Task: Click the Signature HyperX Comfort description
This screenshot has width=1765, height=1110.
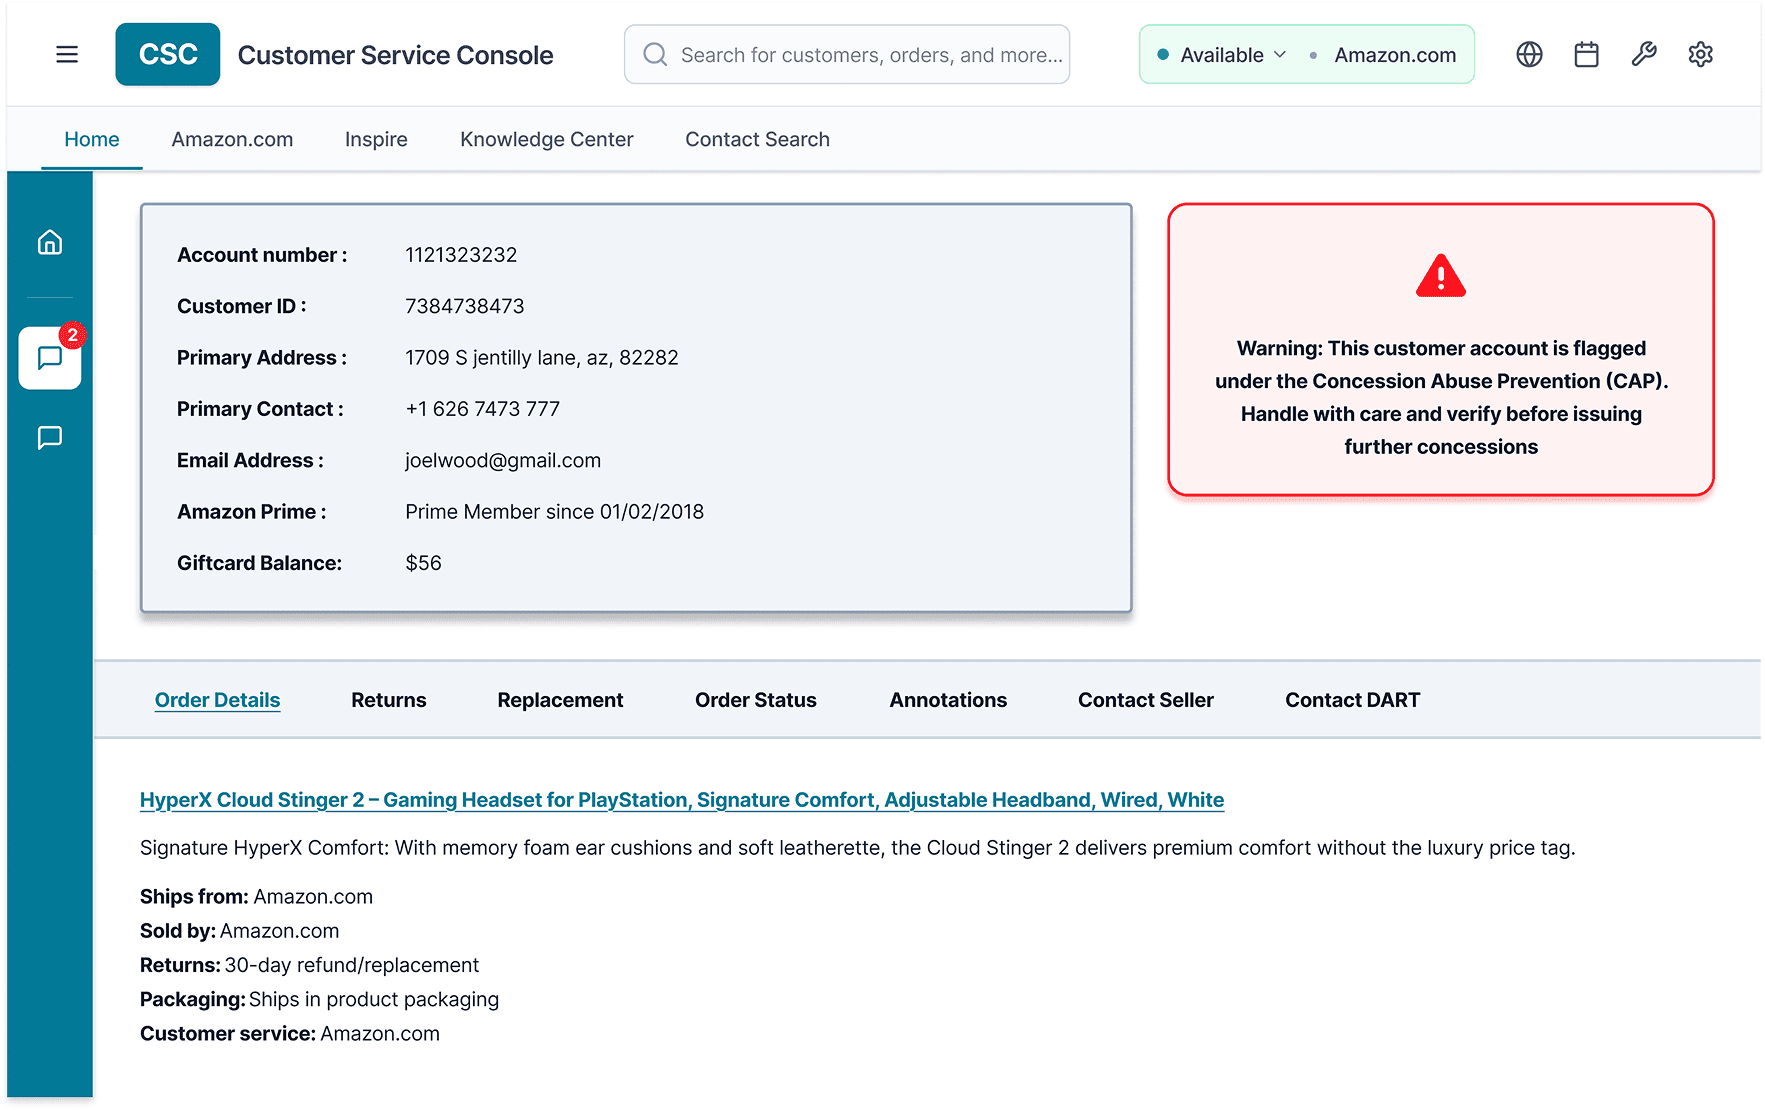Action: (858, 848)
